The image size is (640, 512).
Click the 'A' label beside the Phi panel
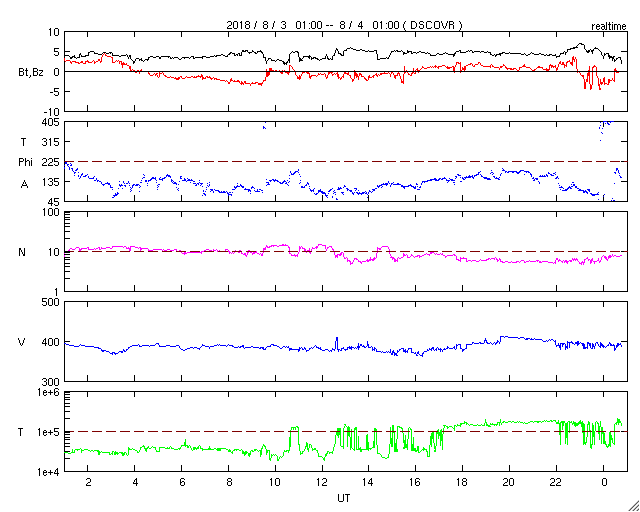[x=24, y=185]
